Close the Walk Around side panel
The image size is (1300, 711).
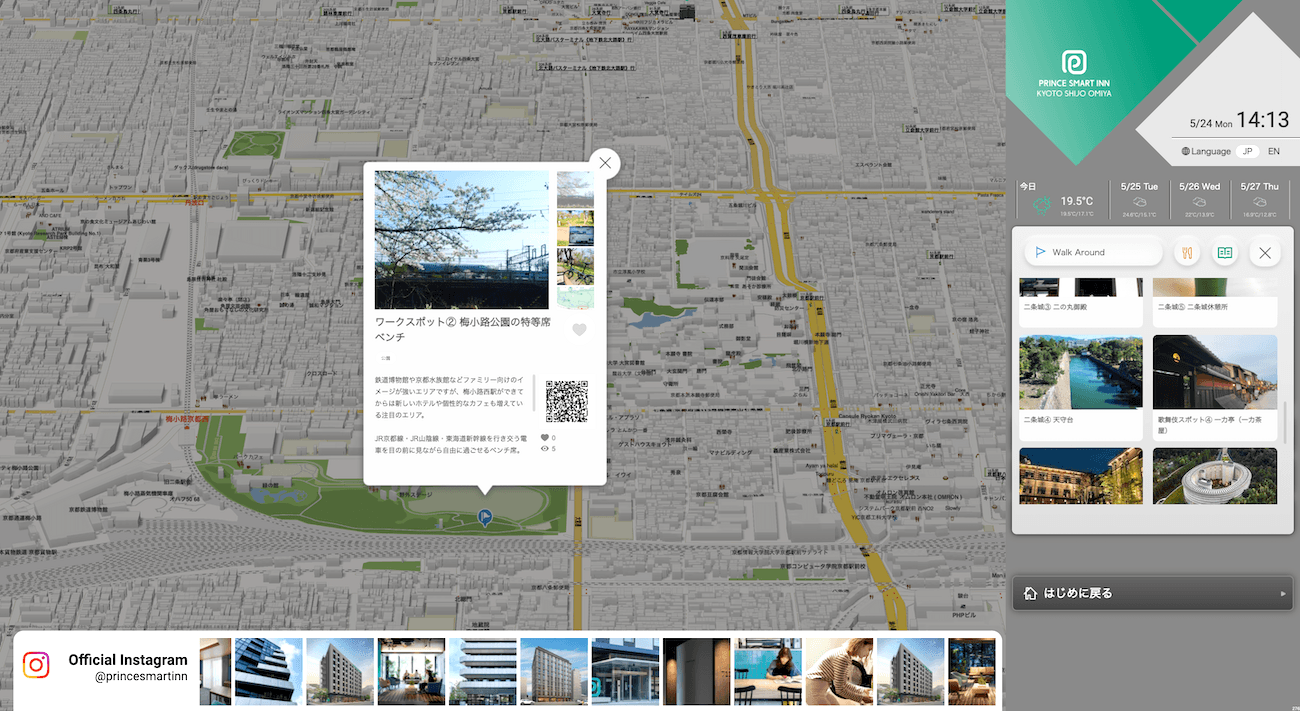(x=1265, y=252)
